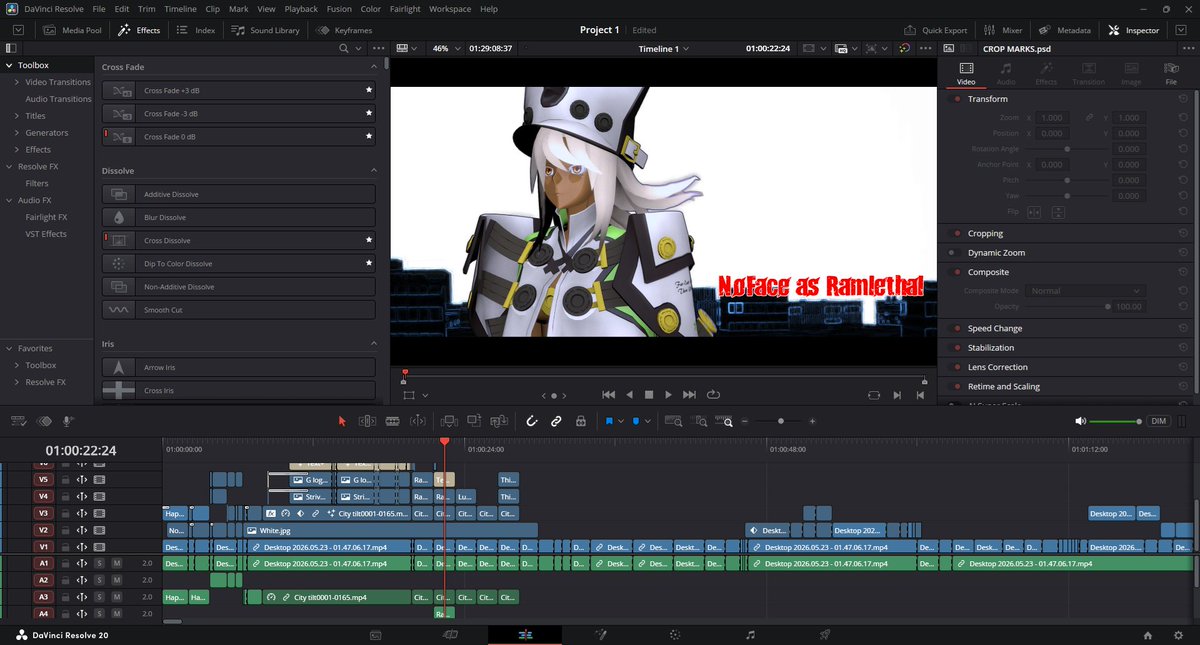Image resolution: width=1200 pixels, height=645 pixels.
Task: Open the Sound Library panel
Action: coord(265,30)
